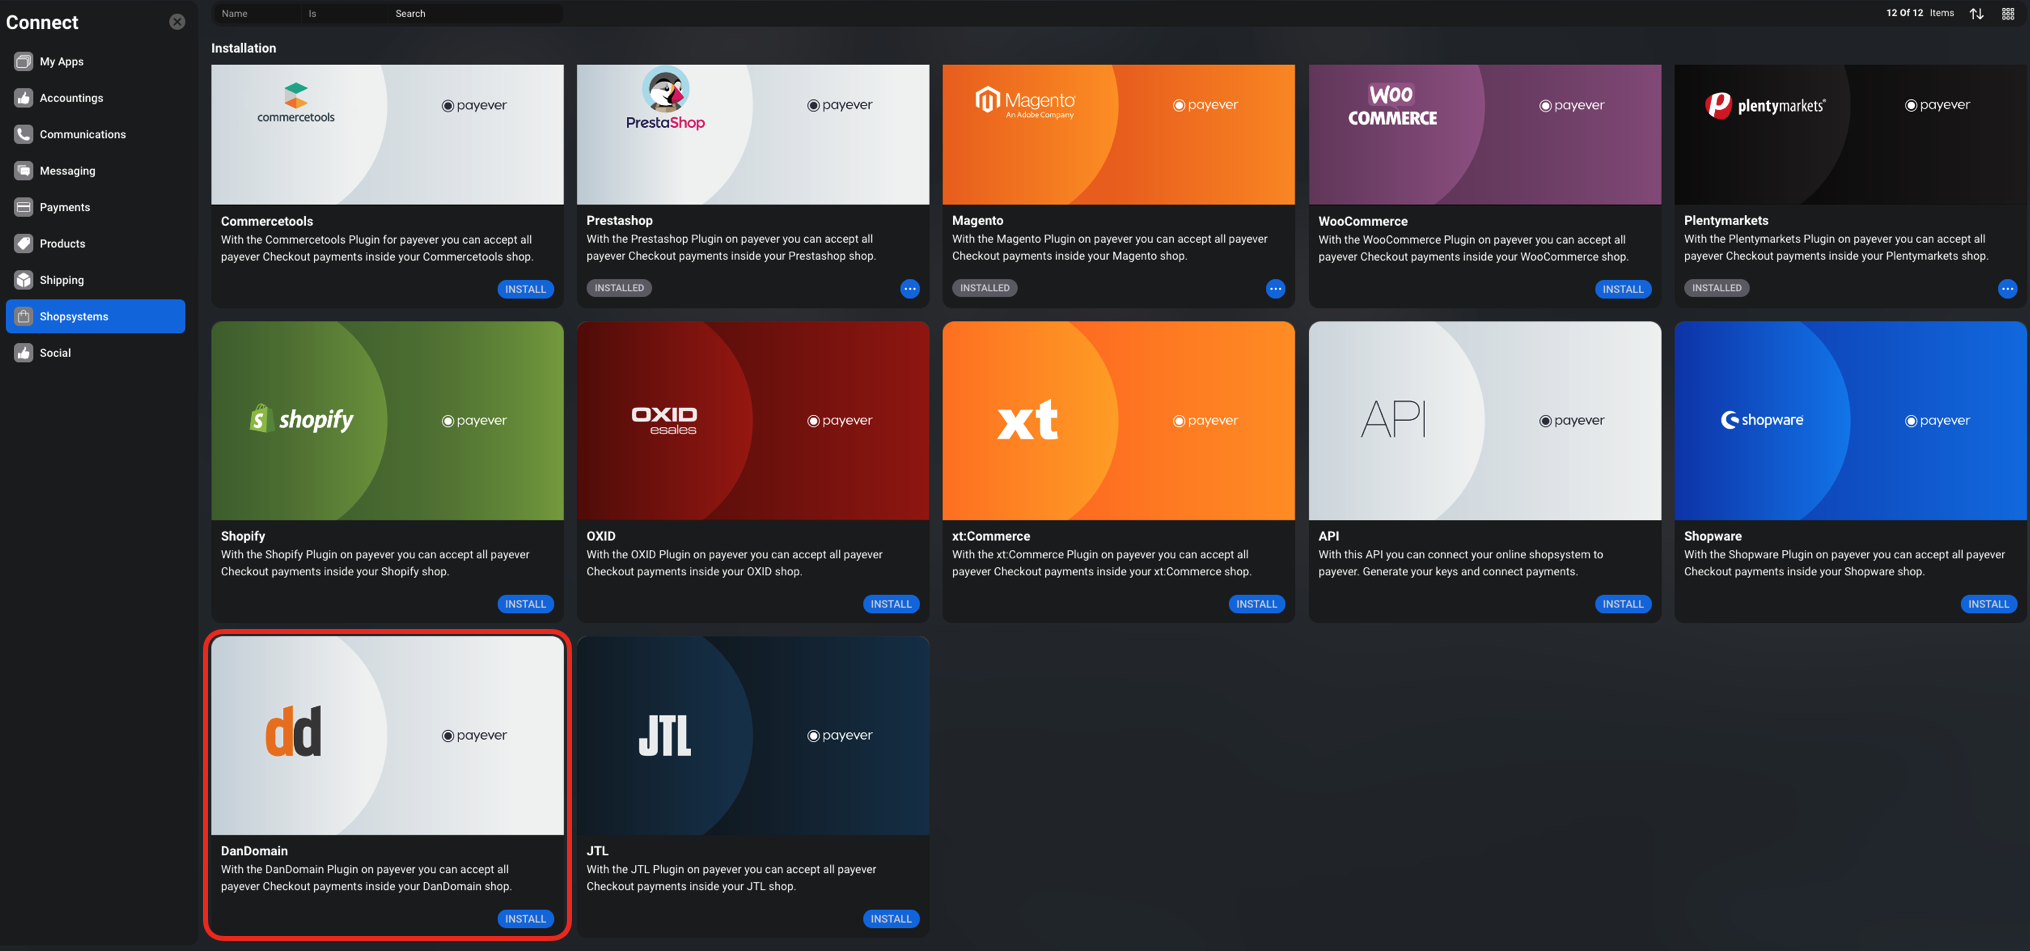Select the Products tag icon
The image size is (2030, 951).
(23, 243)
